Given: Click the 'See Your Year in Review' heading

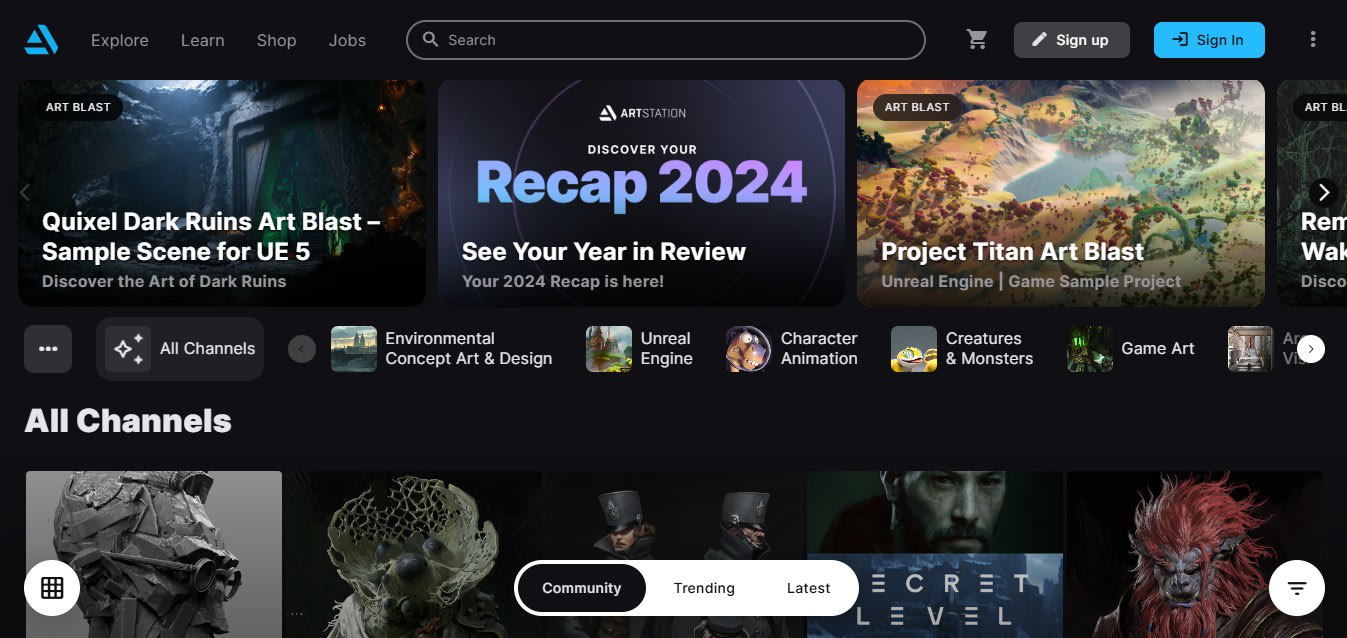Looking at the screenshot, I should 604,251.
